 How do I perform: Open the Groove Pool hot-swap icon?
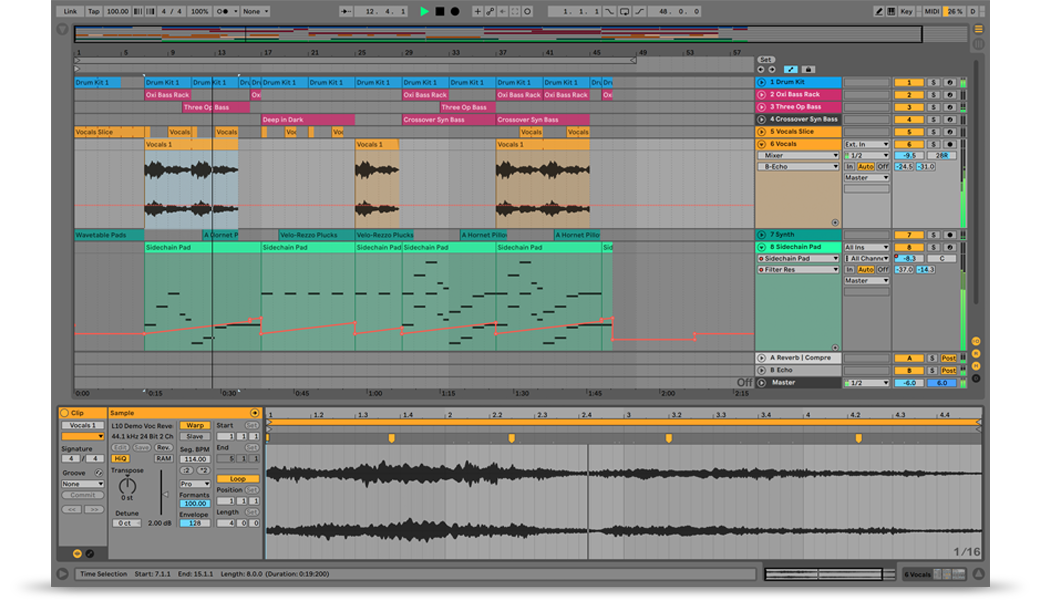pos(98,473)
